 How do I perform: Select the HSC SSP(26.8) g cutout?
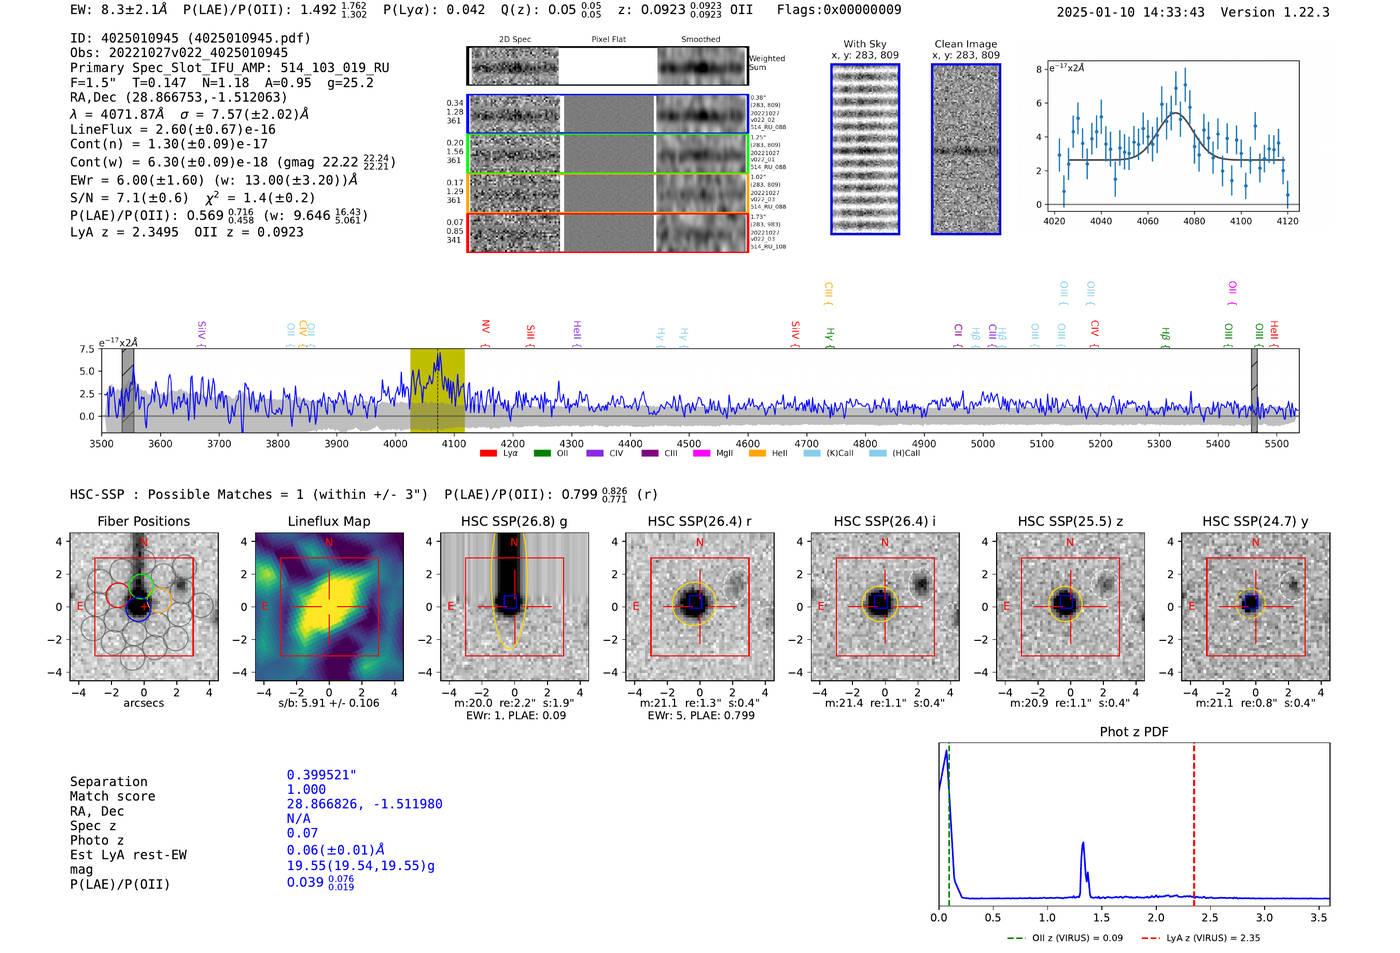click(514, 607)
